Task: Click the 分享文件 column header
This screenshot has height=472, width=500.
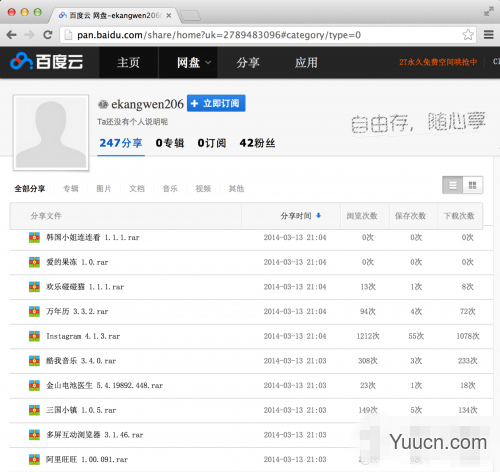Action: click(x=46, y=216)
